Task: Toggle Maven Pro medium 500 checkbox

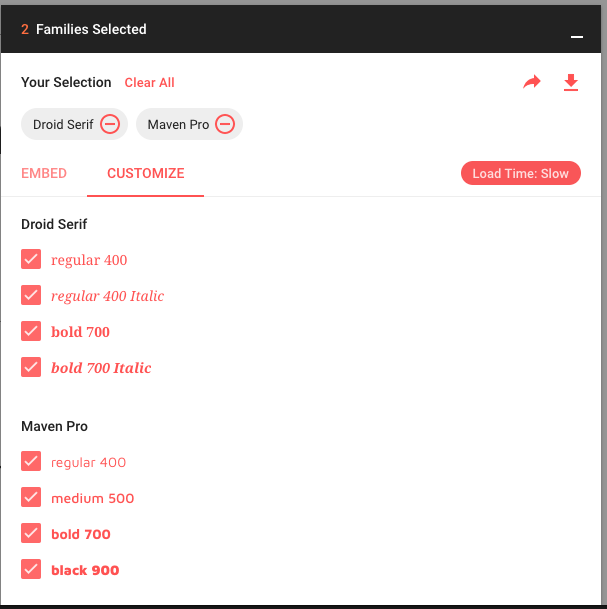Action: click(31, 498)
